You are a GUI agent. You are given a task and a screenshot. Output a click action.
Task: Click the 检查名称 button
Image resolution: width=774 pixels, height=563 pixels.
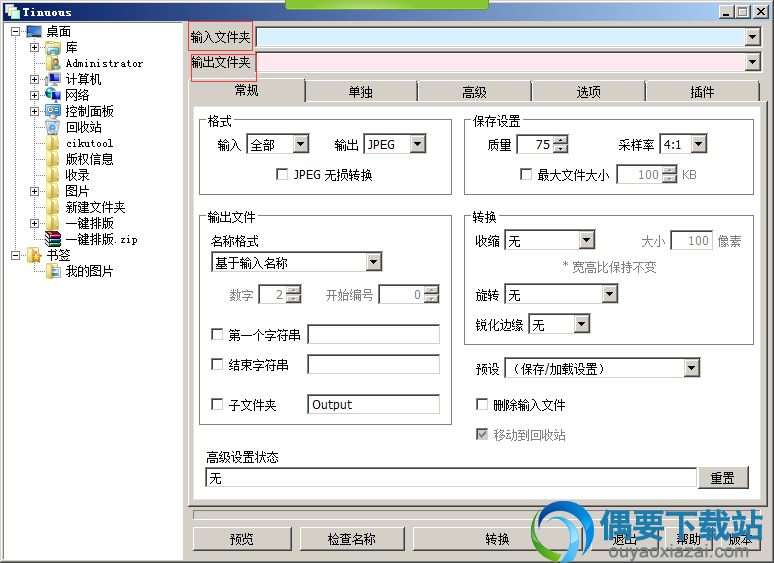352,539
